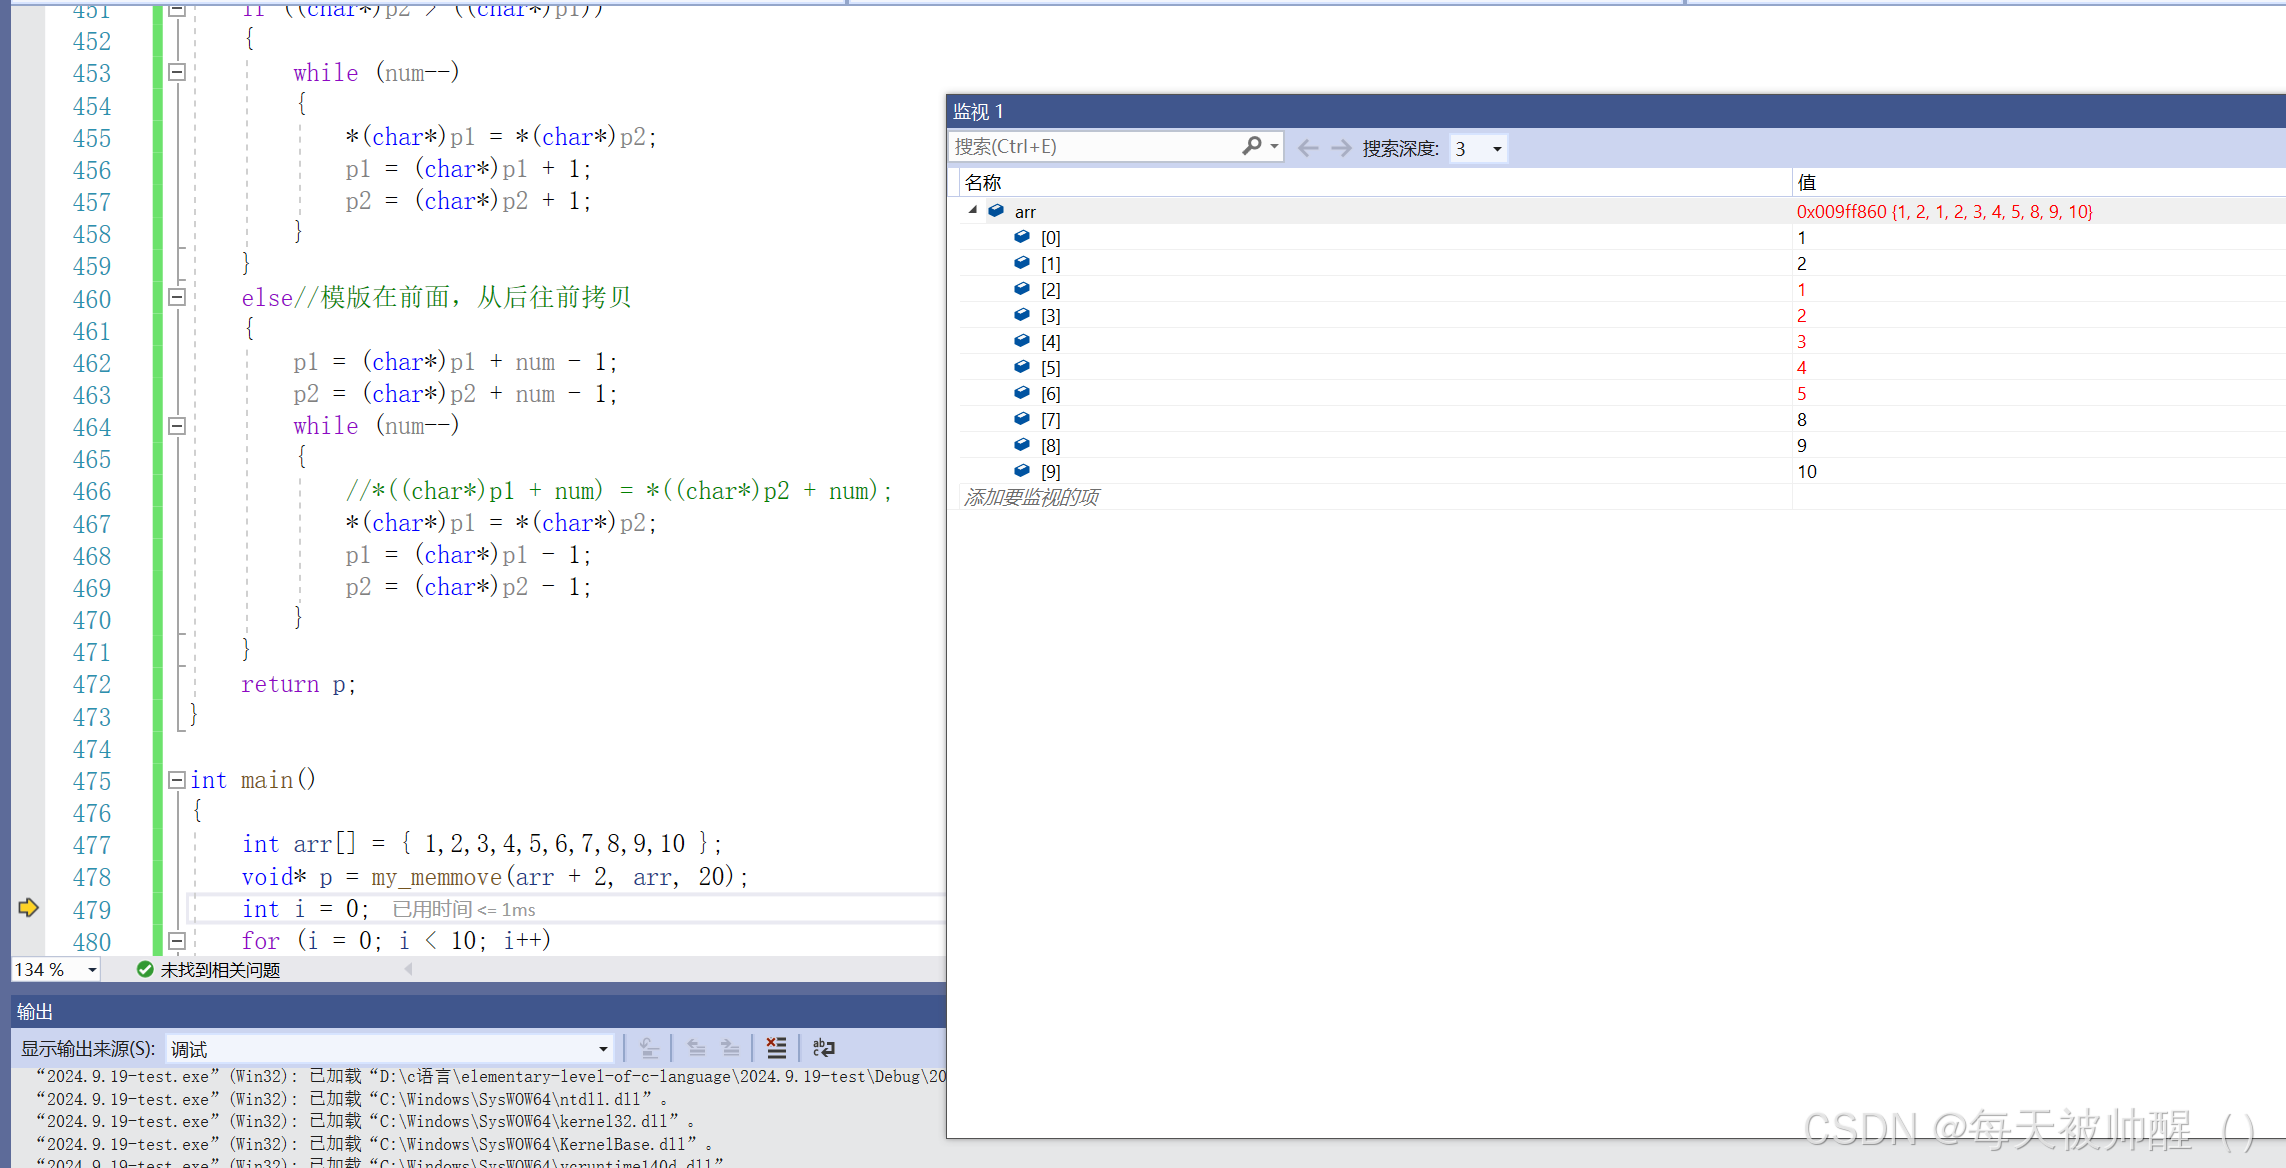Click the add item to watch row
2286x1168 pixels.
[x=1031, y=497]
